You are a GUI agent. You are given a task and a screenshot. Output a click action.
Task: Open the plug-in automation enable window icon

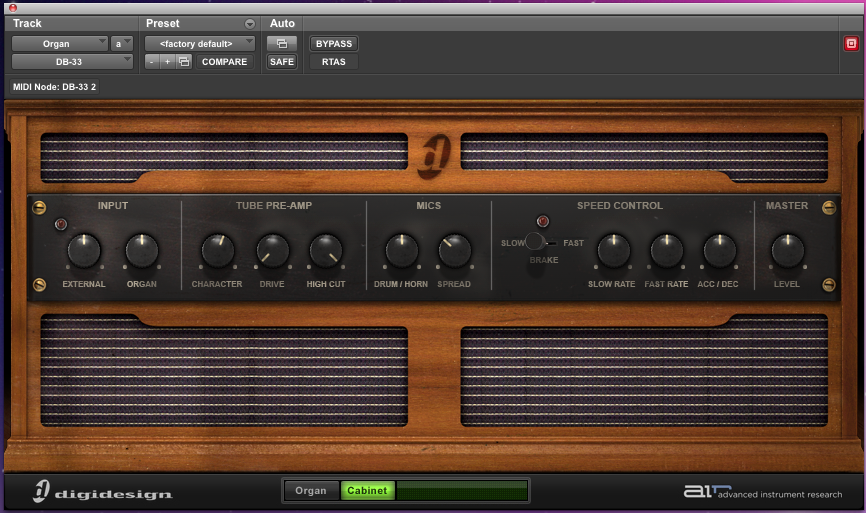point(282,44)
